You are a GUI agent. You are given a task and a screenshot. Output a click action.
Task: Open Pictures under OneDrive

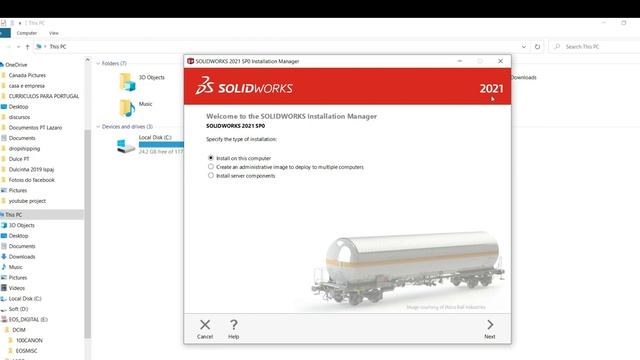pyautogui.click(x=18, y=191)
